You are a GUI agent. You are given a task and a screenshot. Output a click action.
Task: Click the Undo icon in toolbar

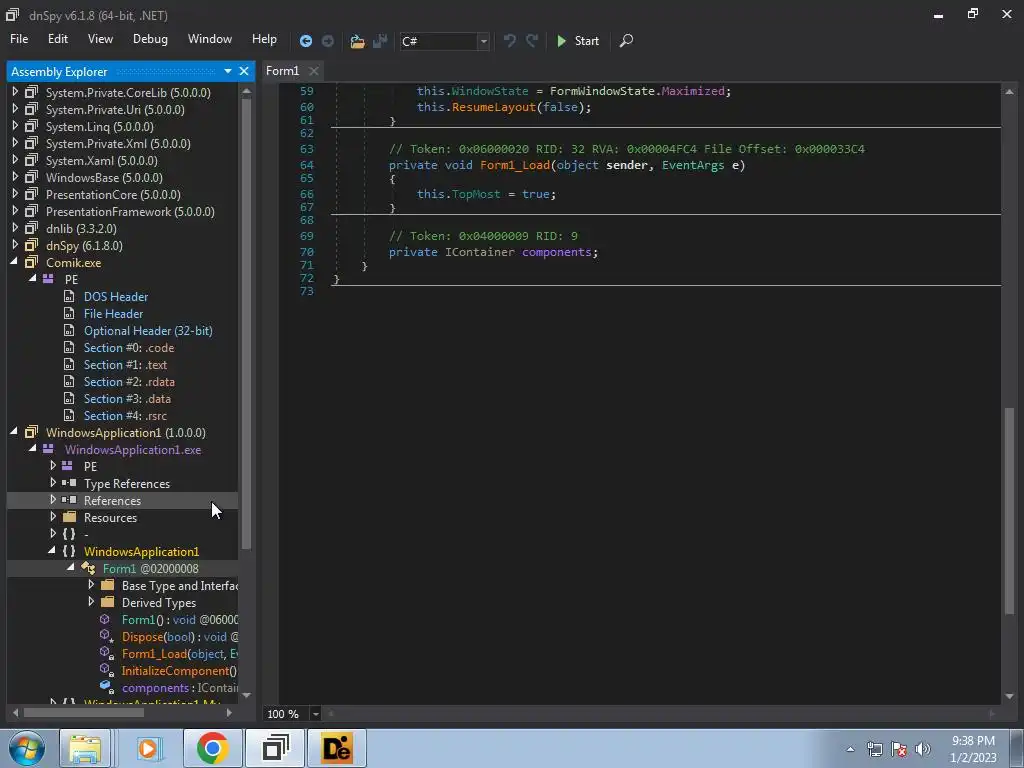(x=510, y=41)
